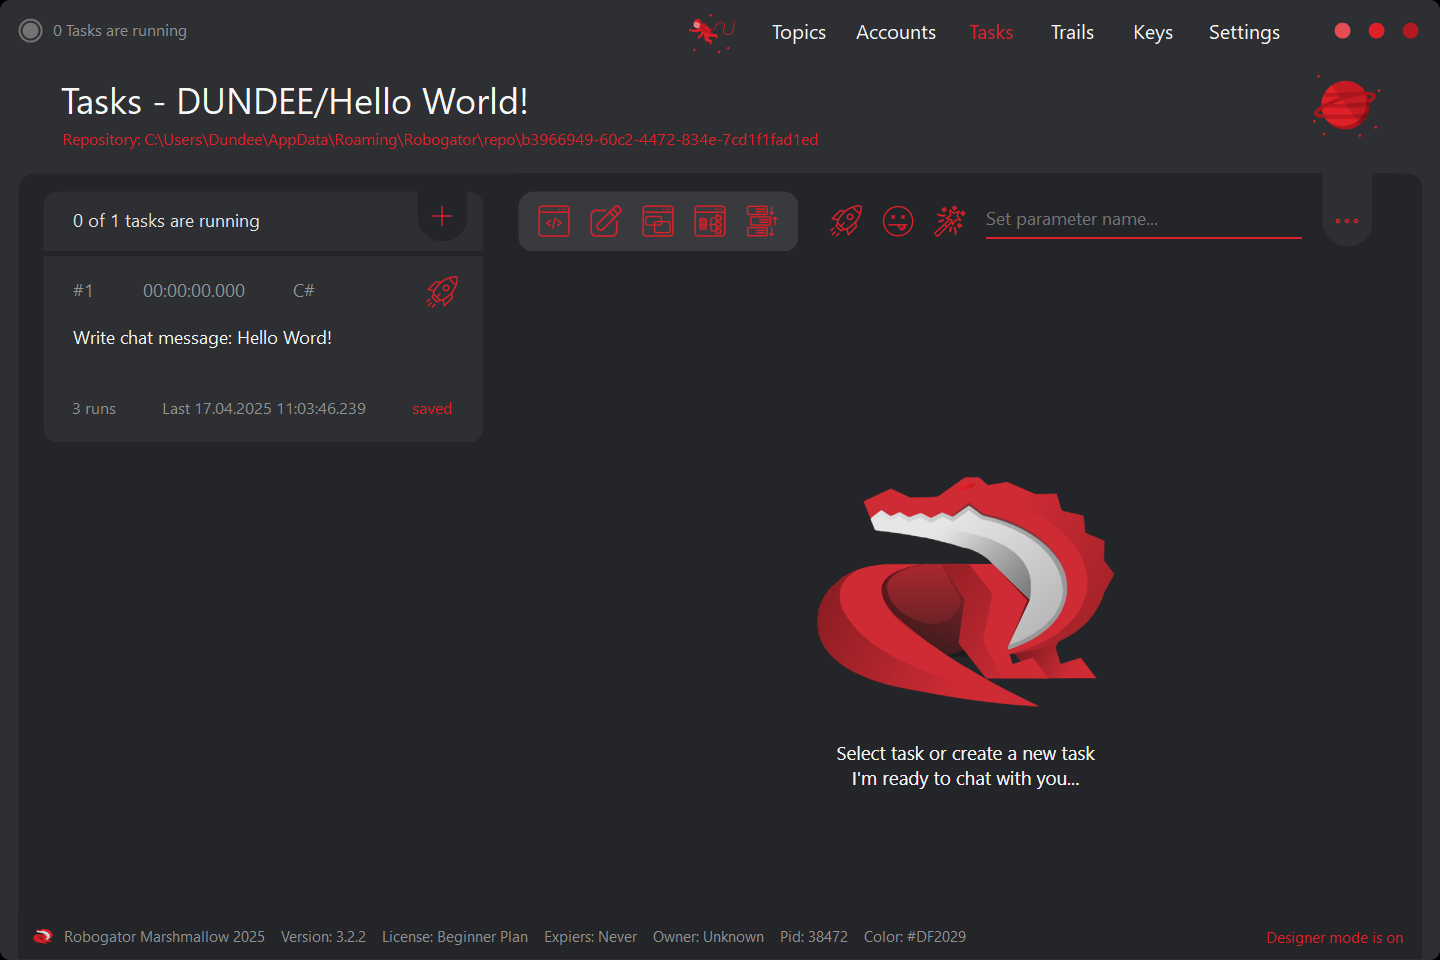Click the dizzy face icon
This screenshot has width=1440, height=960.
tap(898, 221)
